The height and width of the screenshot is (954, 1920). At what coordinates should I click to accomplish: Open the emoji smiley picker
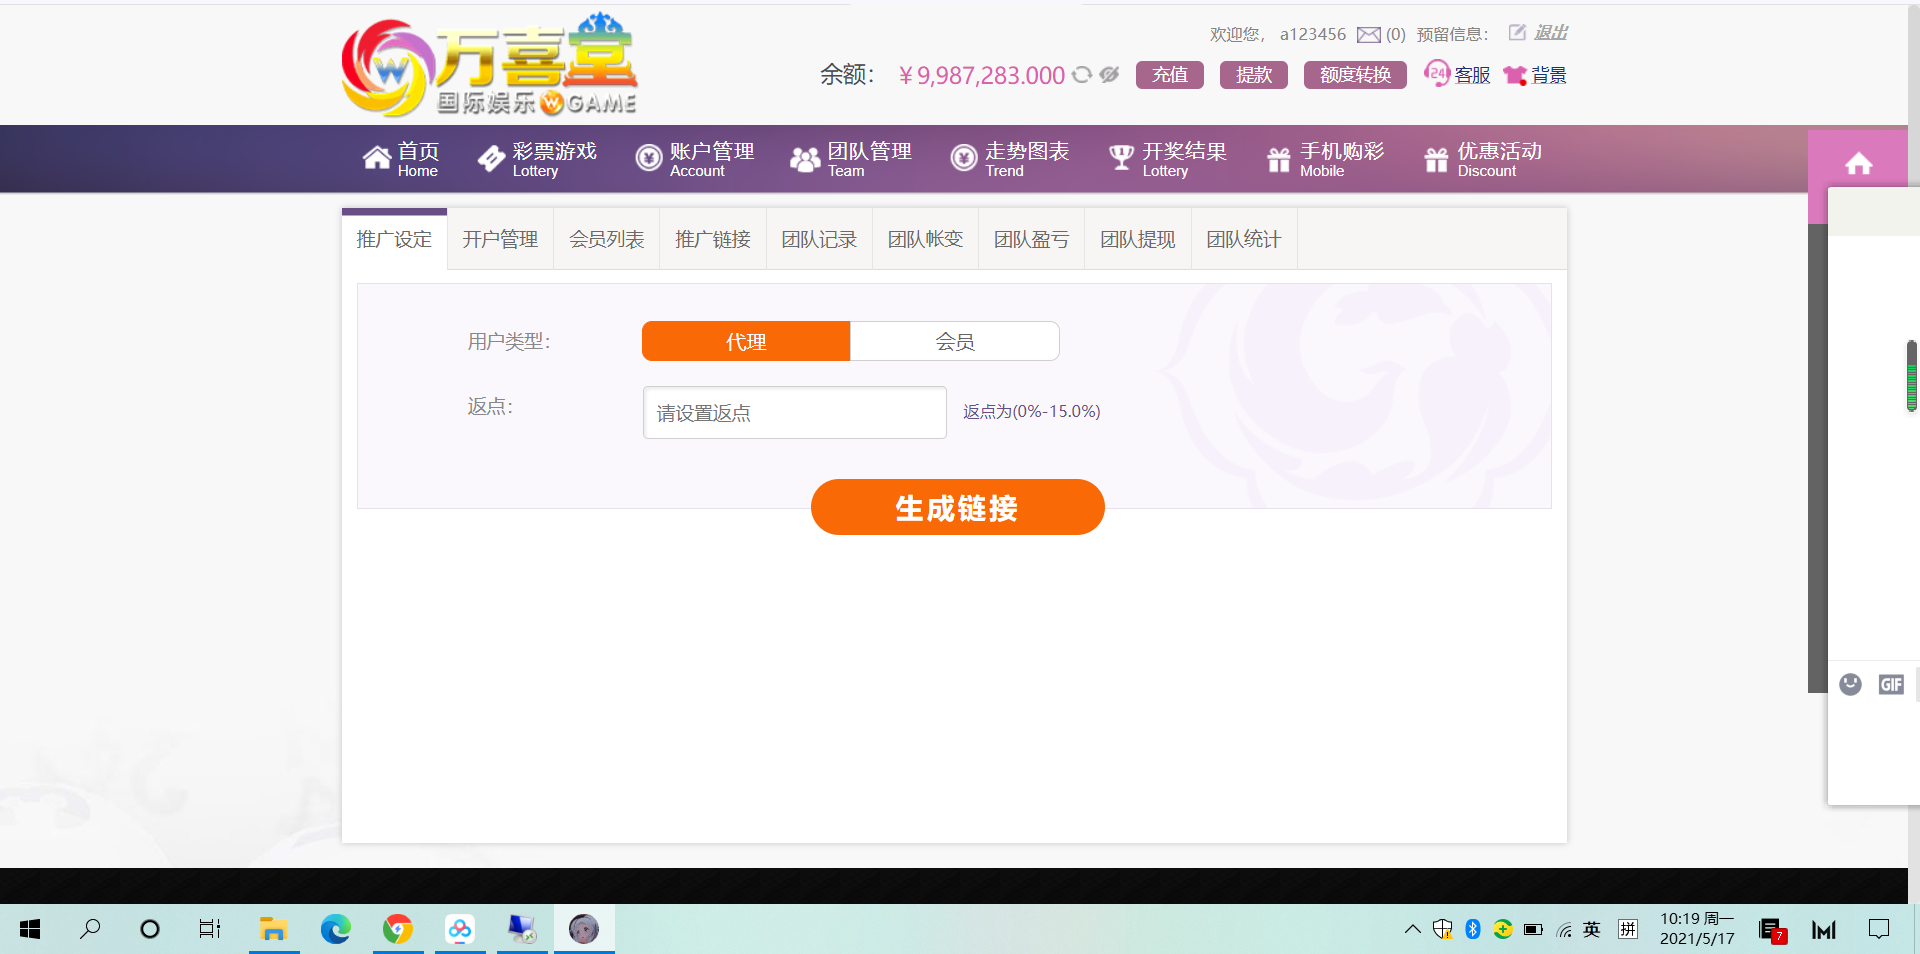[x=1850, y=684]
